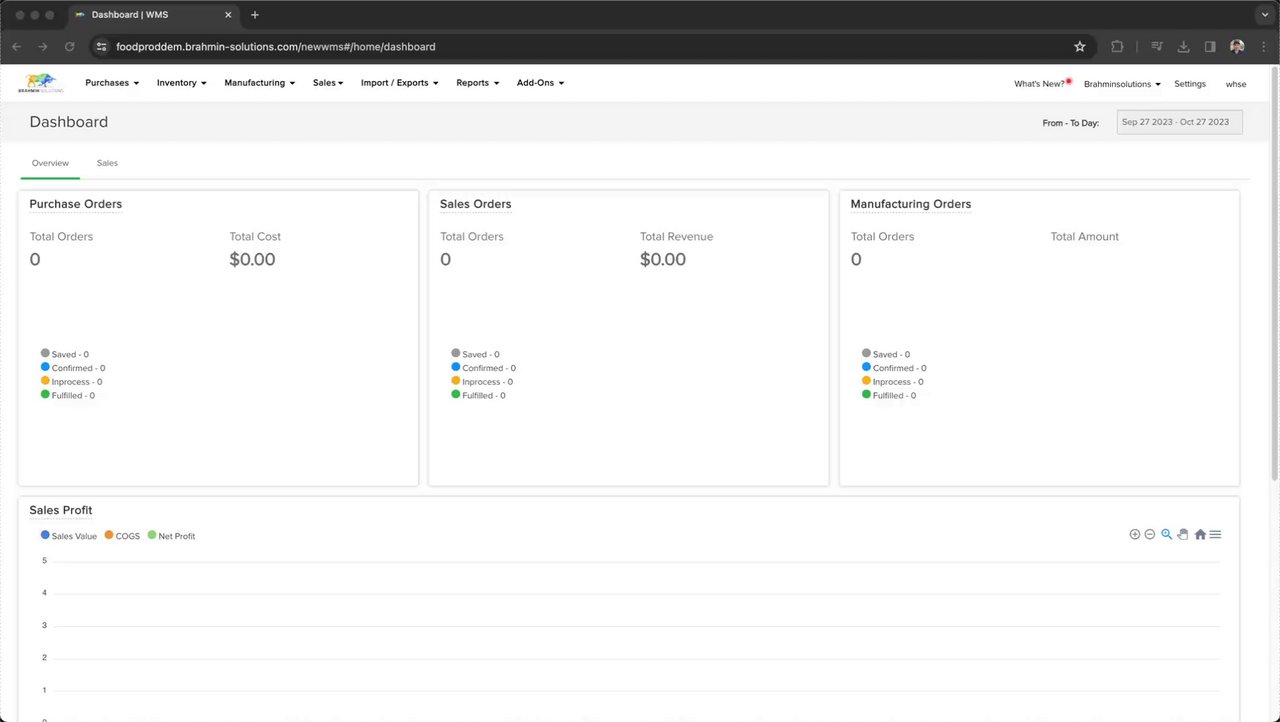Expand the Purchases dropdown menu
The height and width of the screenshot is (722, 1280).
[x=112, y=83]
